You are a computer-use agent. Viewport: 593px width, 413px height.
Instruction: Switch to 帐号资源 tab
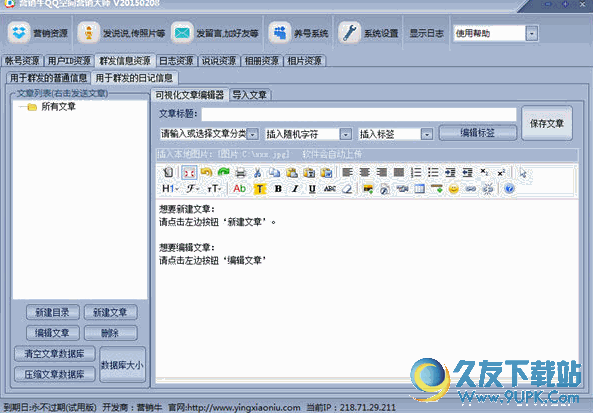(22, 61)
